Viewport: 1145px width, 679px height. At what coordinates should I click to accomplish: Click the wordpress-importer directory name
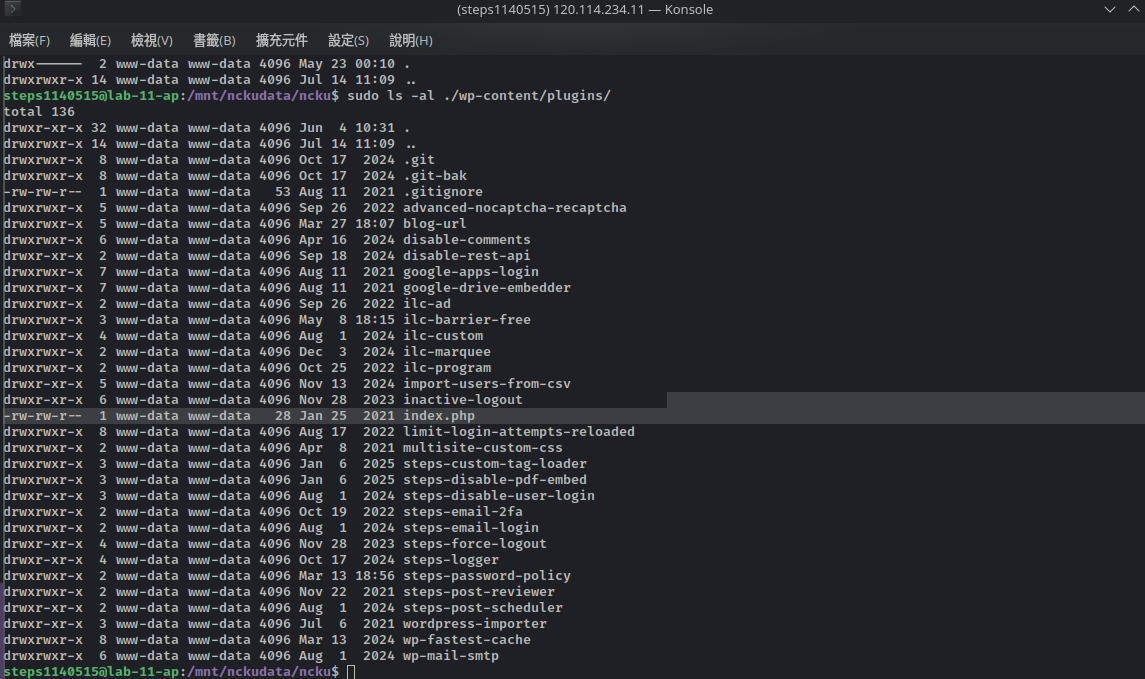474,624
